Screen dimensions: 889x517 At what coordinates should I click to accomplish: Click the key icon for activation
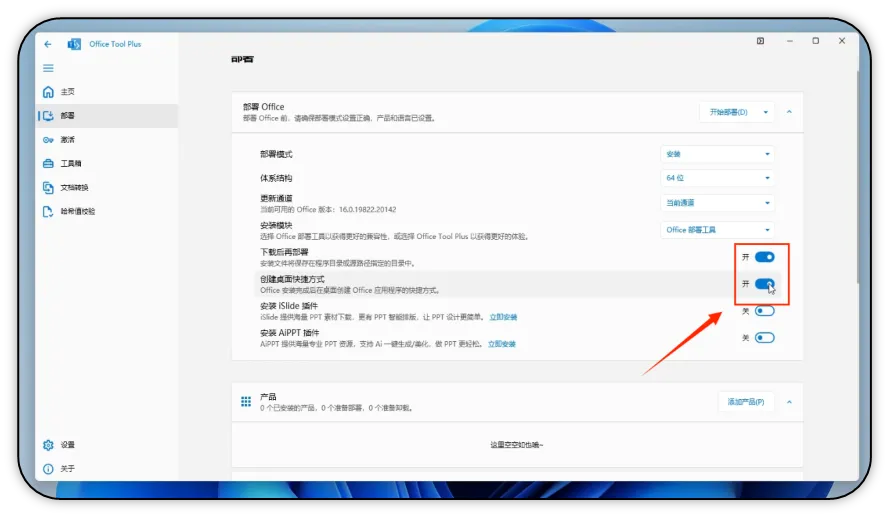tap(48, 139)
